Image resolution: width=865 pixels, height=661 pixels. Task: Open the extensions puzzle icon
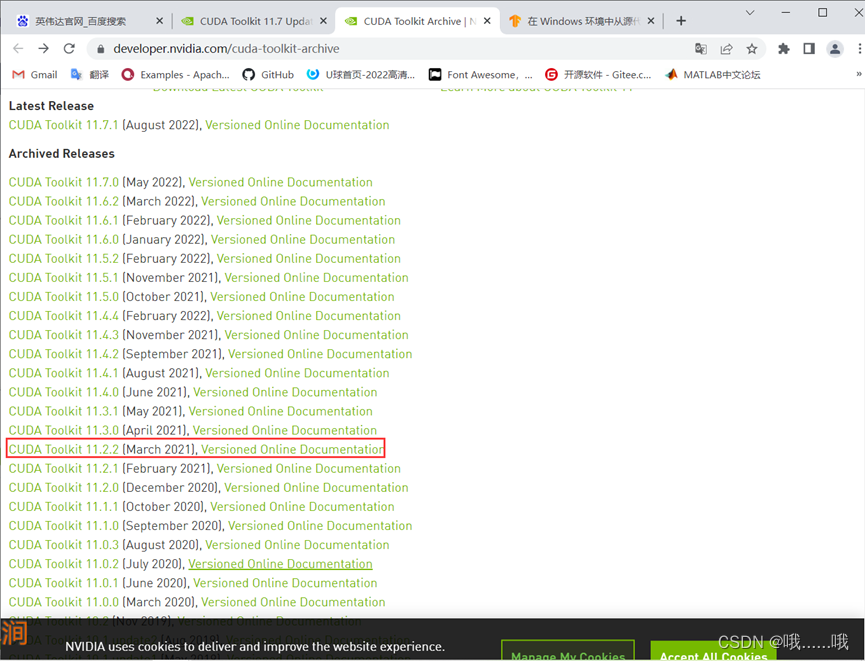coord(783,49)
